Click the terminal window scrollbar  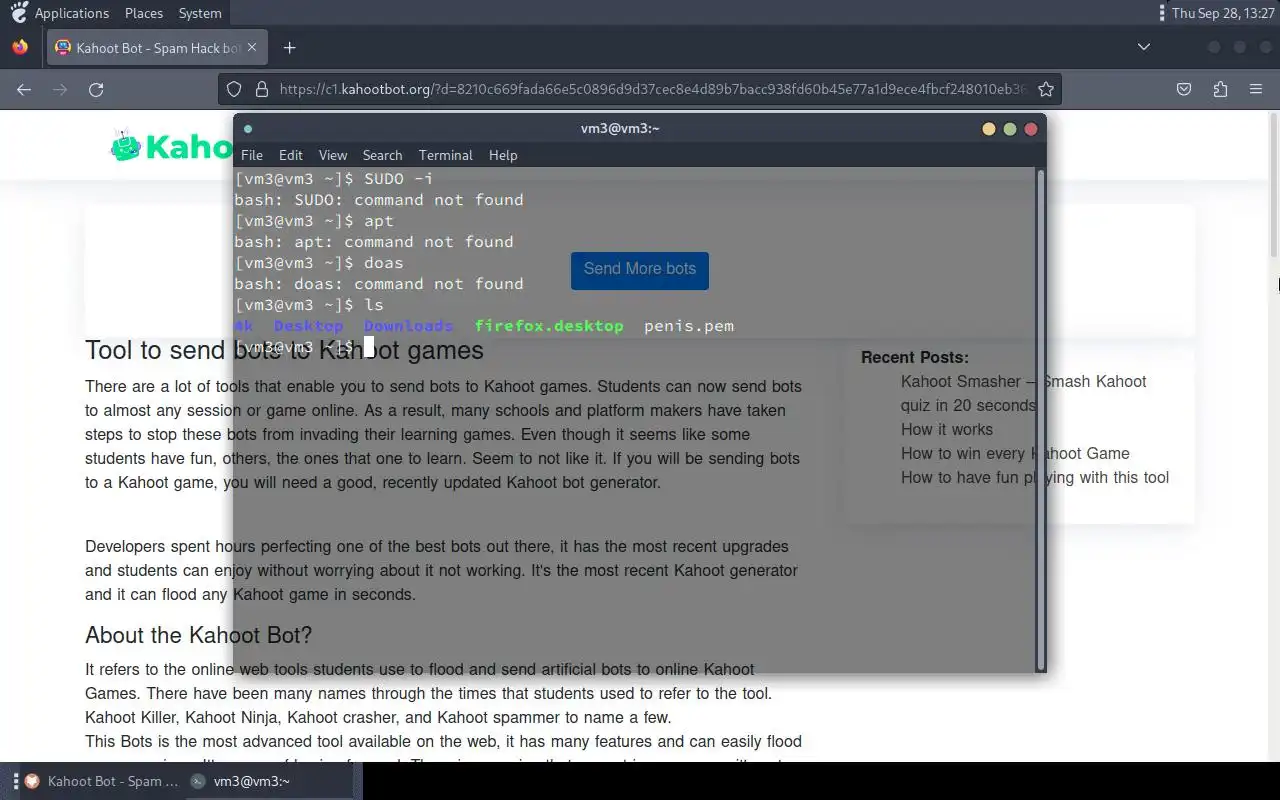coord(1040,419)
